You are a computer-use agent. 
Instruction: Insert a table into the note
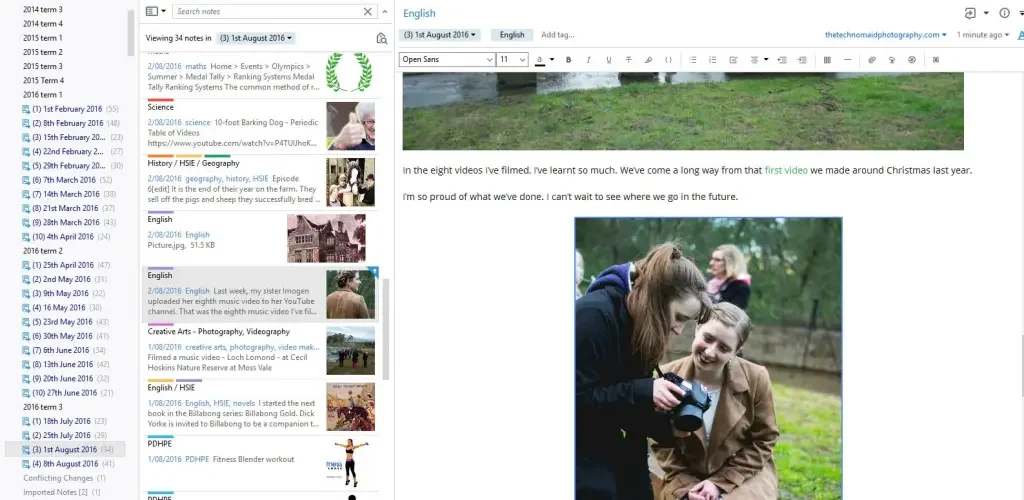click(827, 59)
